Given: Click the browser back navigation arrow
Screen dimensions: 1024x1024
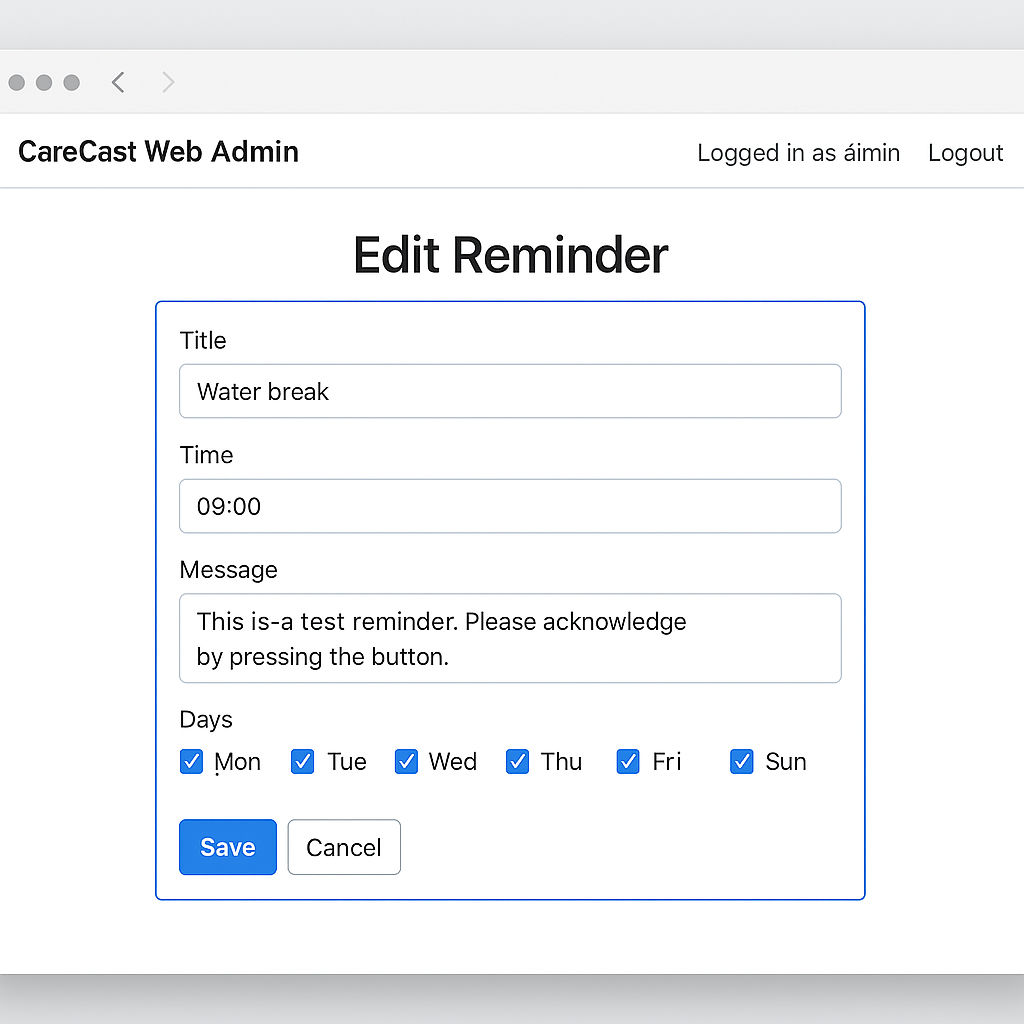Looking at the screenshot, I should [x=117, y=83].
